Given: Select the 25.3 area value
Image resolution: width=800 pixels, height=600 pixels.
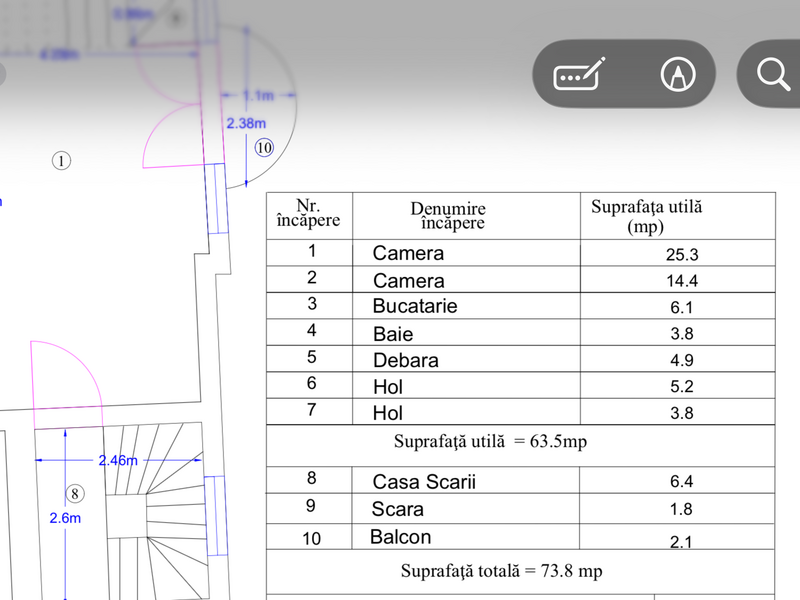Looking at the screenshot, I should [682, 255].
